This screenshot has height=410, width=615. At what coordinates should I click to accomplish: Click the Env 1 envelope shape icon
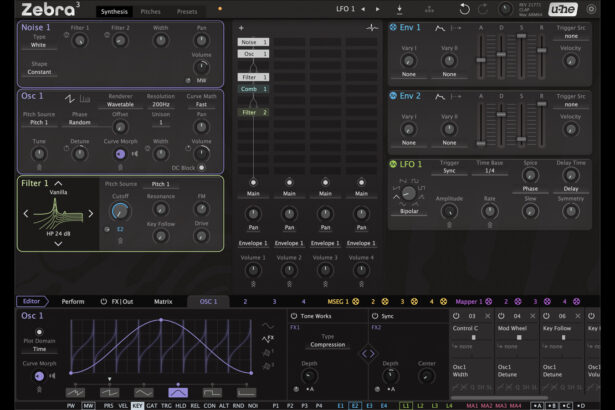(440, 28)
